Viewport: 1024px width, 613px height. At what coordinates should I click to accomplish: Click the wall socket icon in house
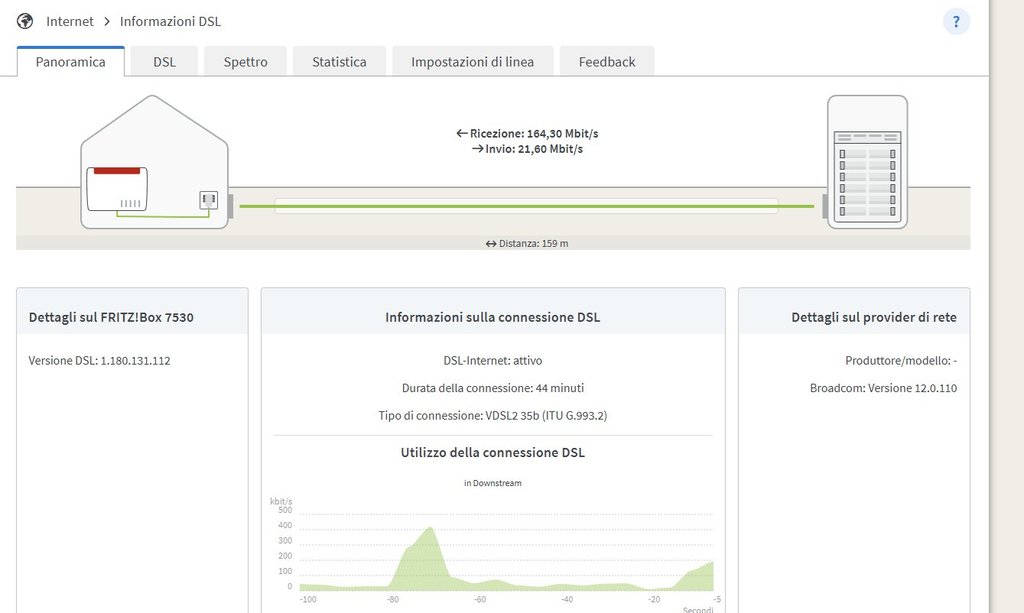[x=209, y=200]
